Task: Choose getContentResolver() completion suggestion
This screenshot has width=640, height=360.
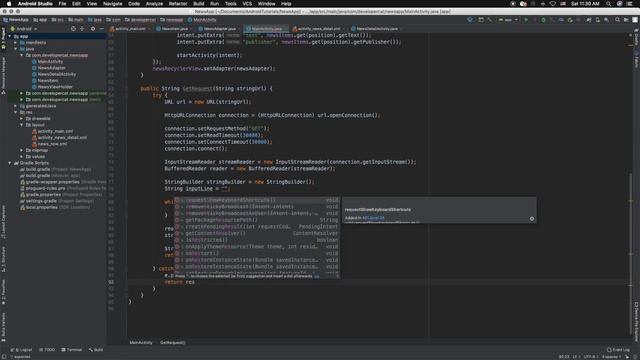Action: pos(257,233)
